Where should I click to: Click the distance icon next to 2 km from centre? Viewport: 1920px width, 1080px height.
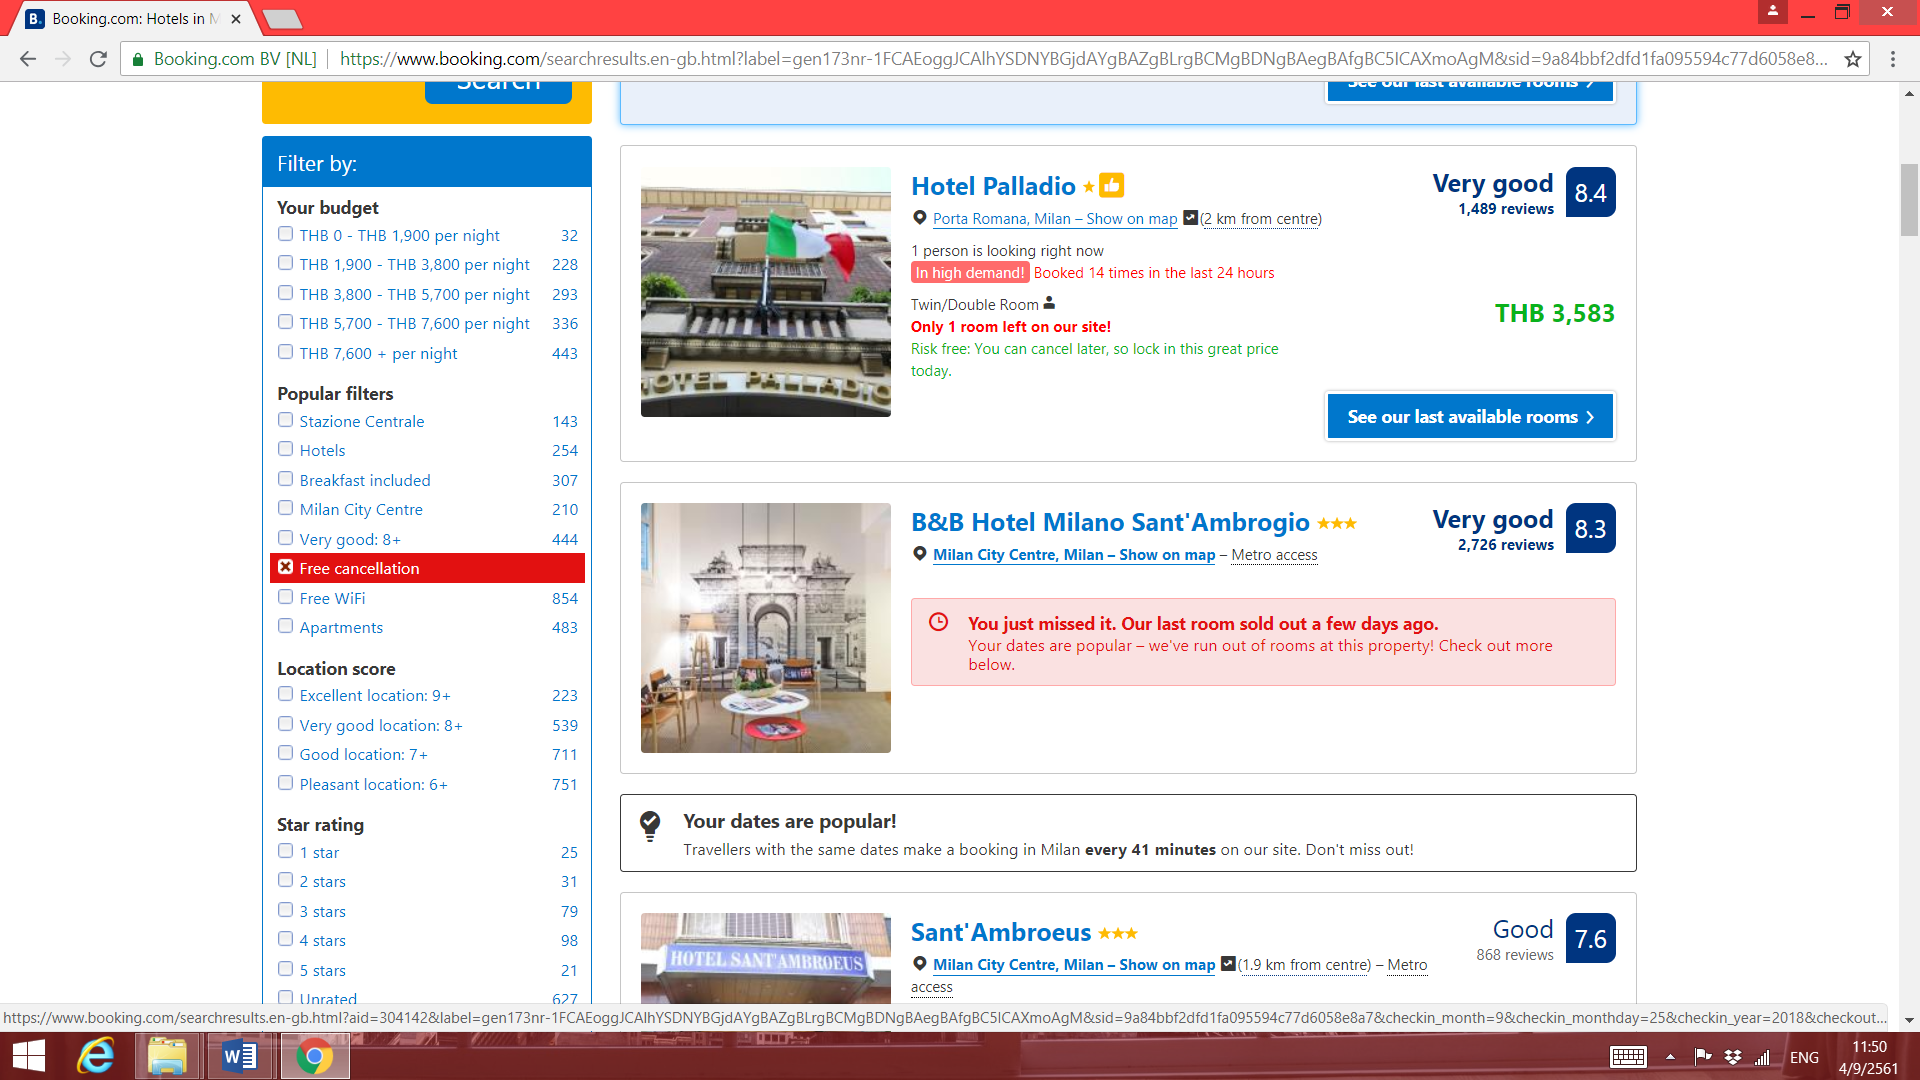coord(1190,217)
